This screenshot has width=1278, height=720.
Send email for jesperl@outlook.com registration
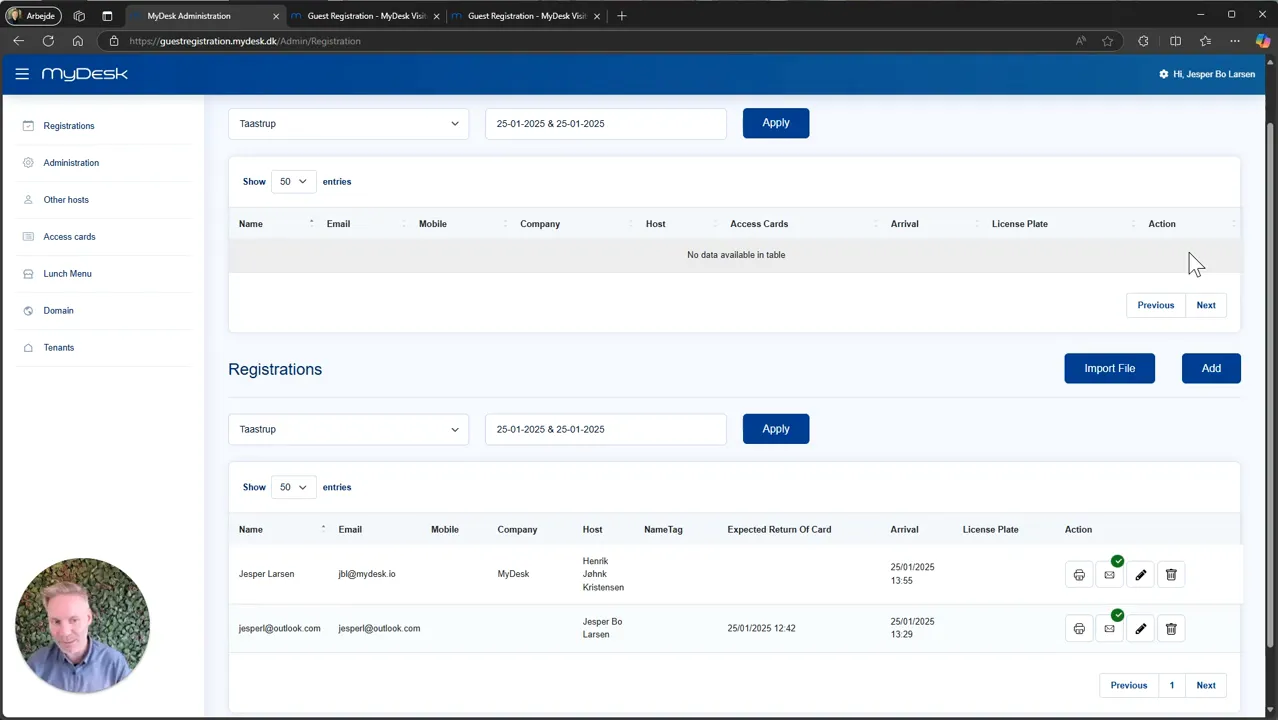point(1109,629)
